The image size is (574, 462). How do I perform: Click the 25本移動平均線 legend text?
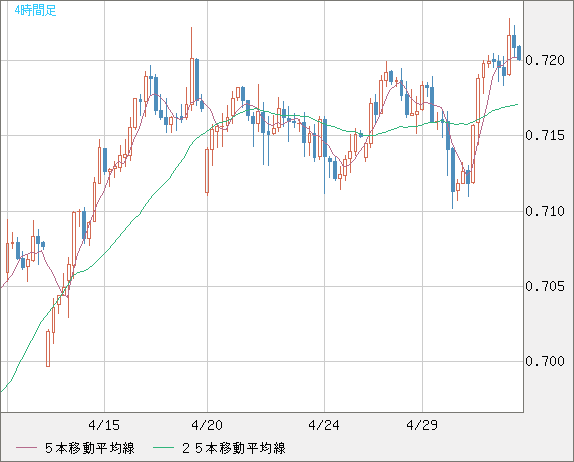[234, 448]
